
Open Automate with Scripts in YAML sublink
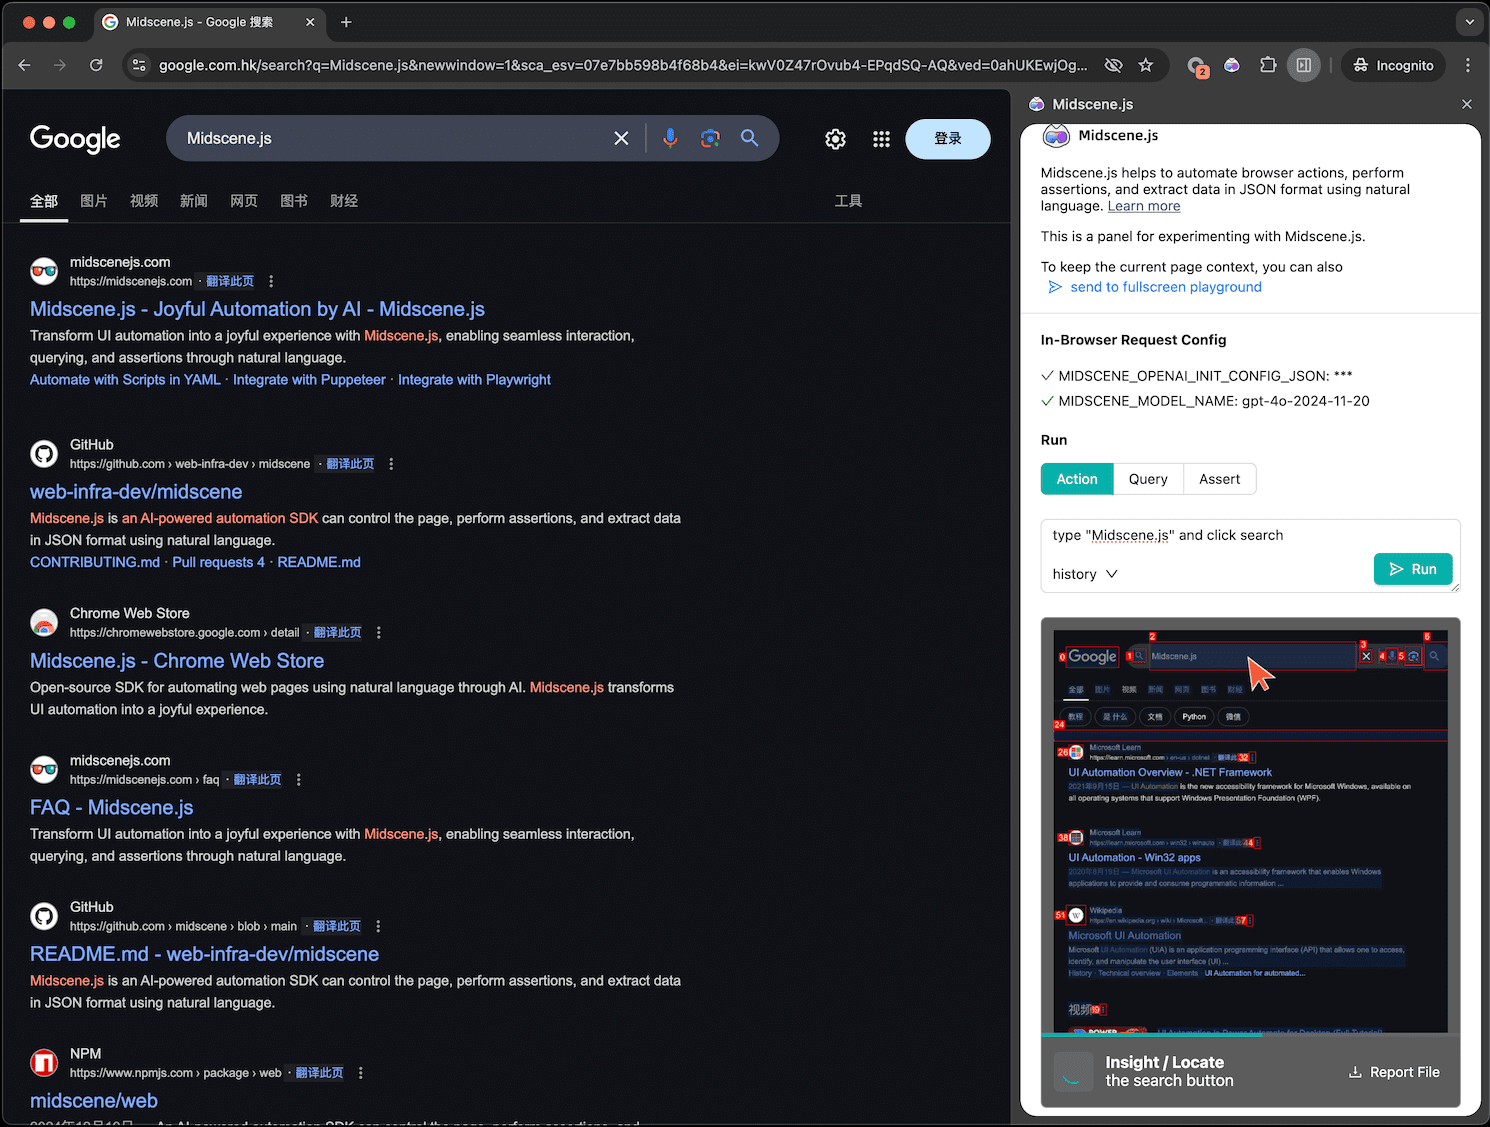(125, 380)
